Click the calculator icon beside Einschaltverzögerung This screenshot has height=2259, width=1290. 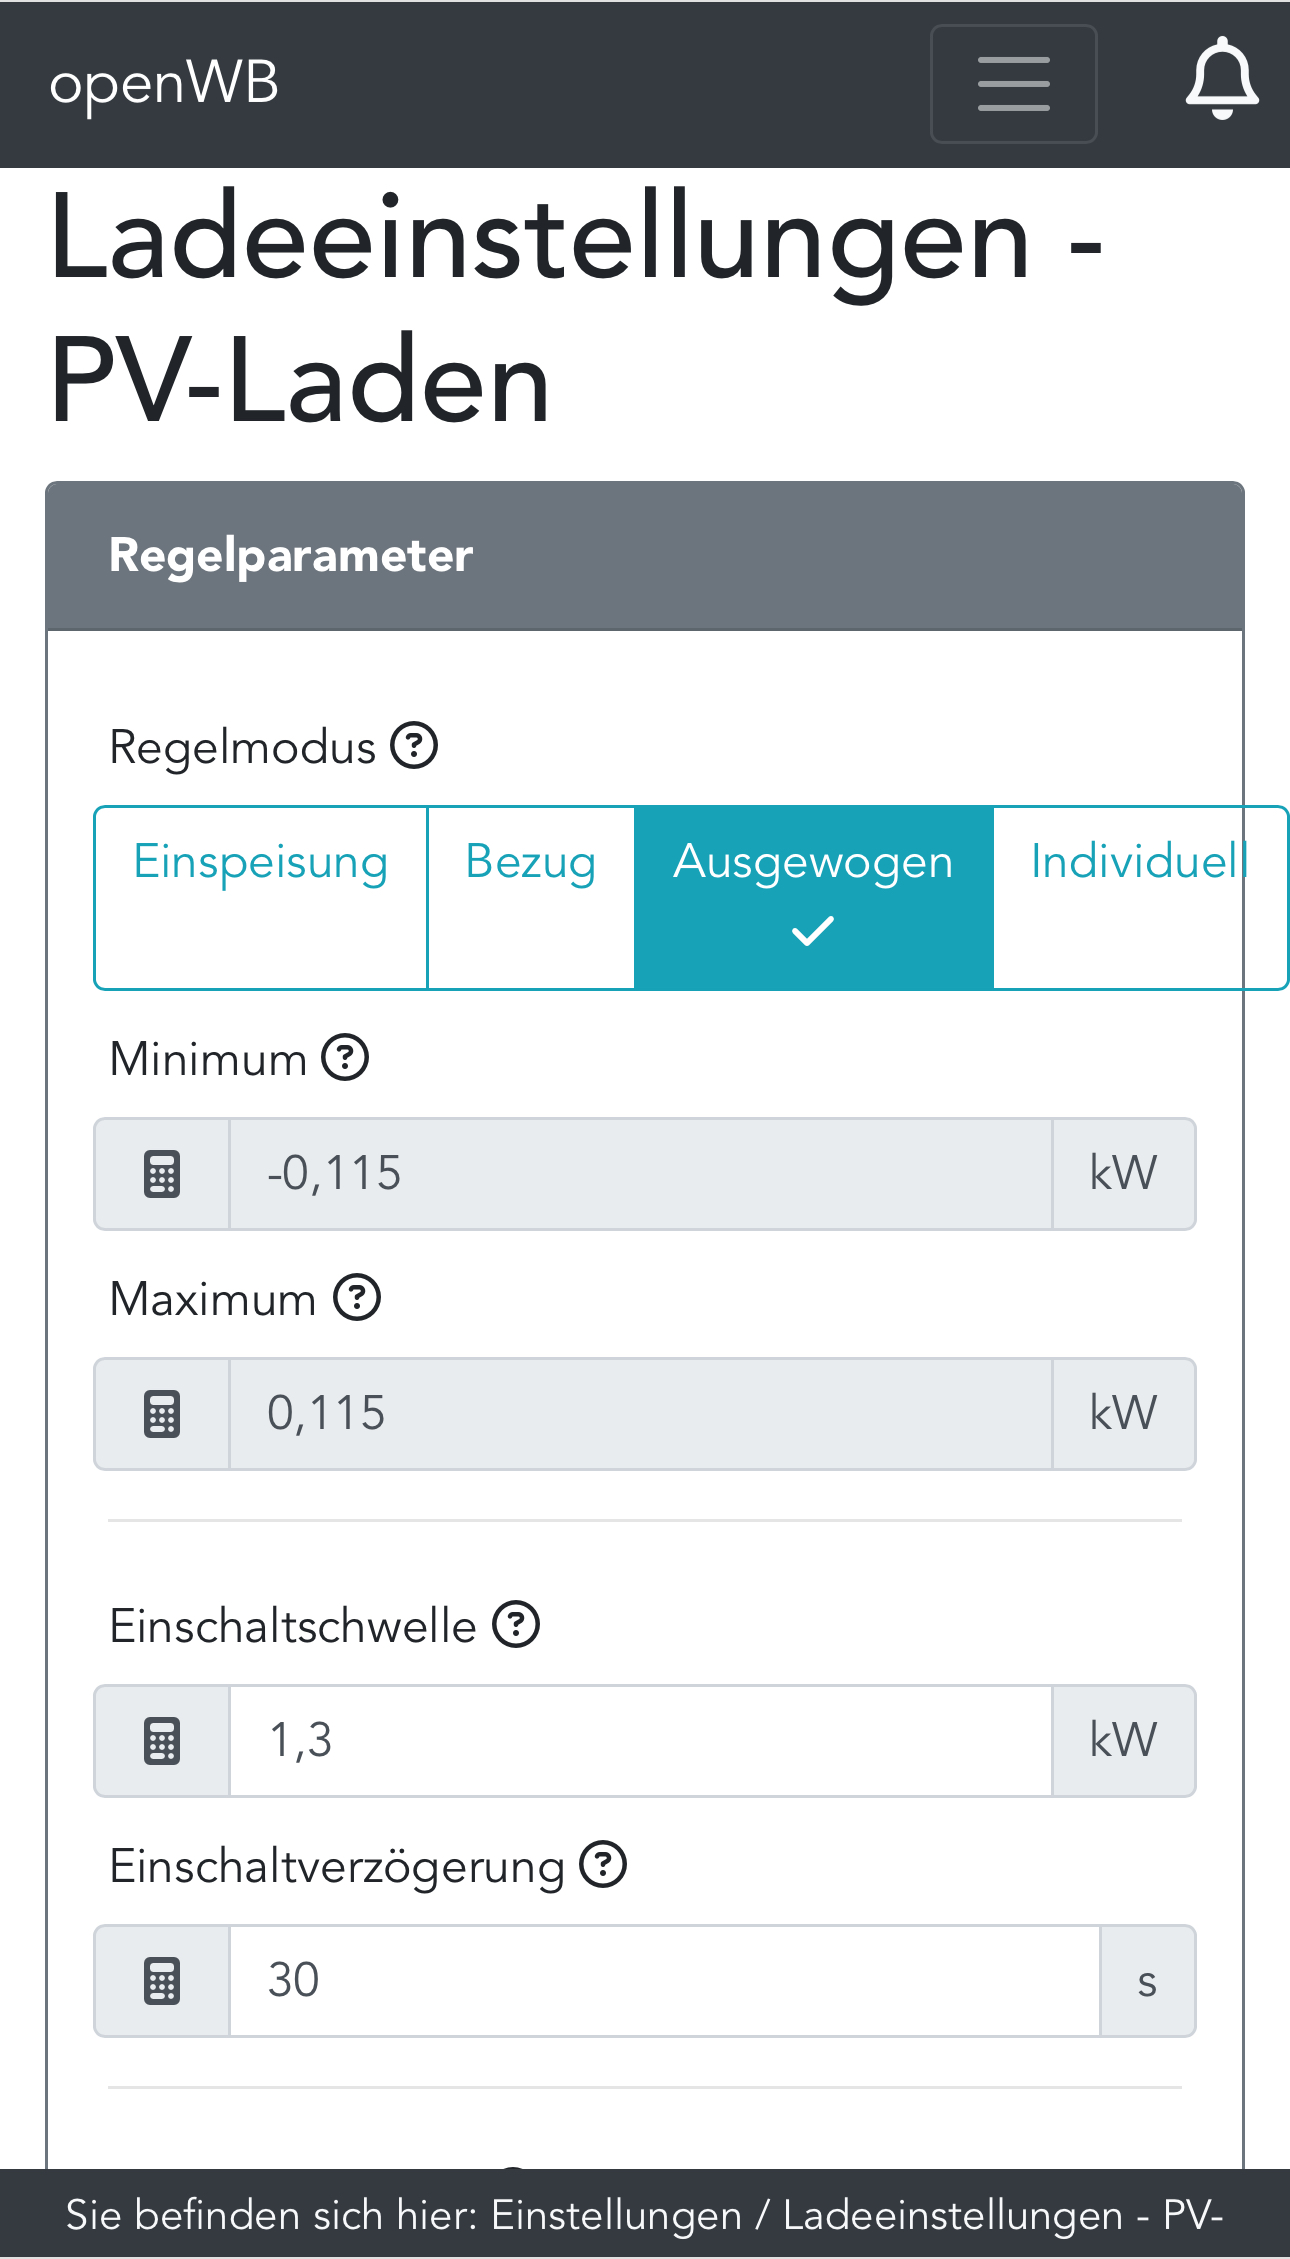click(162, 1981)
